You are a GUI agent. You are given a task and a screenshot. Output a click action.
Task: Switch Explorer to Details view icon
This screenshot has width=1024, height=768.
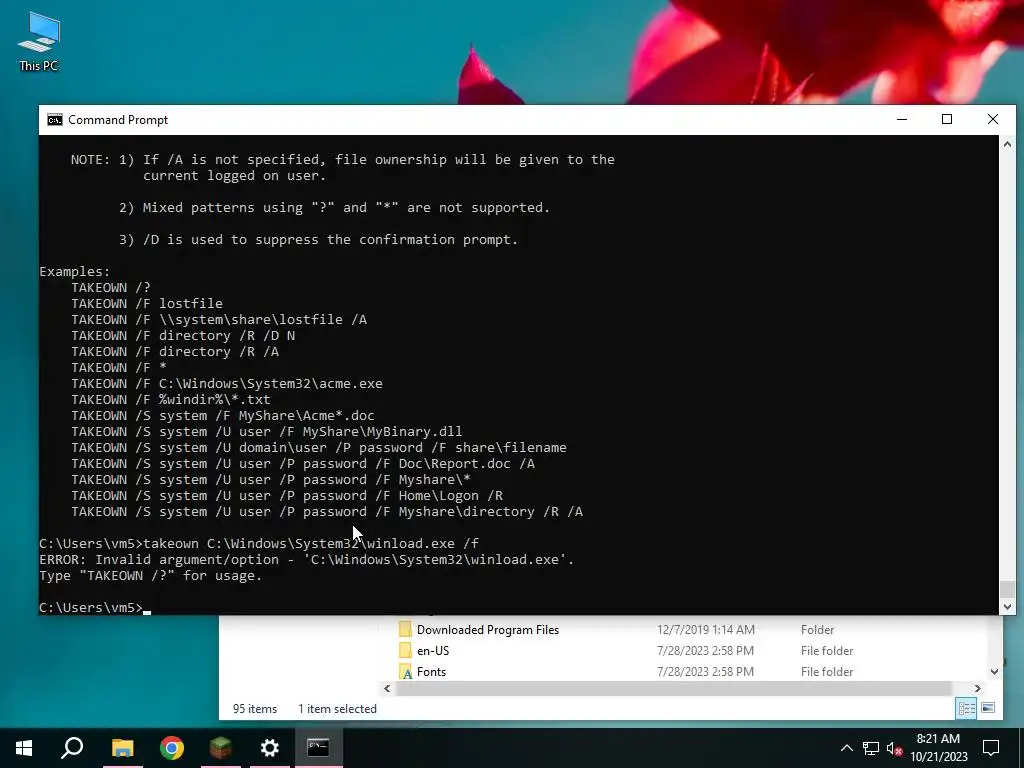[966, 709]
